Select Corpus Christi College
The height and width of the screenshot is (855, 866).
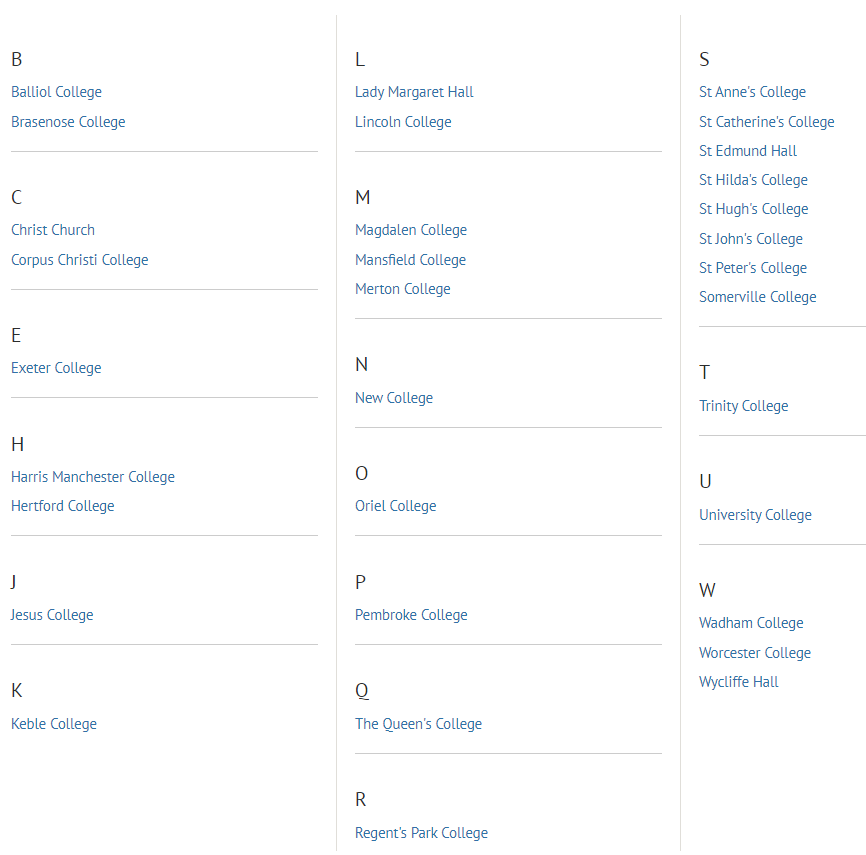click(79, 260)
